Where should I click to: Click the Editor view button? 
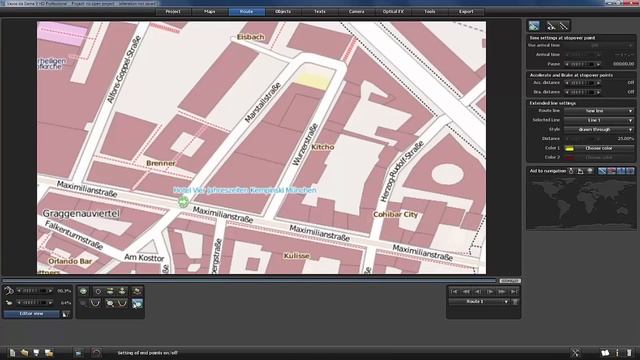[x=32, y=314]
